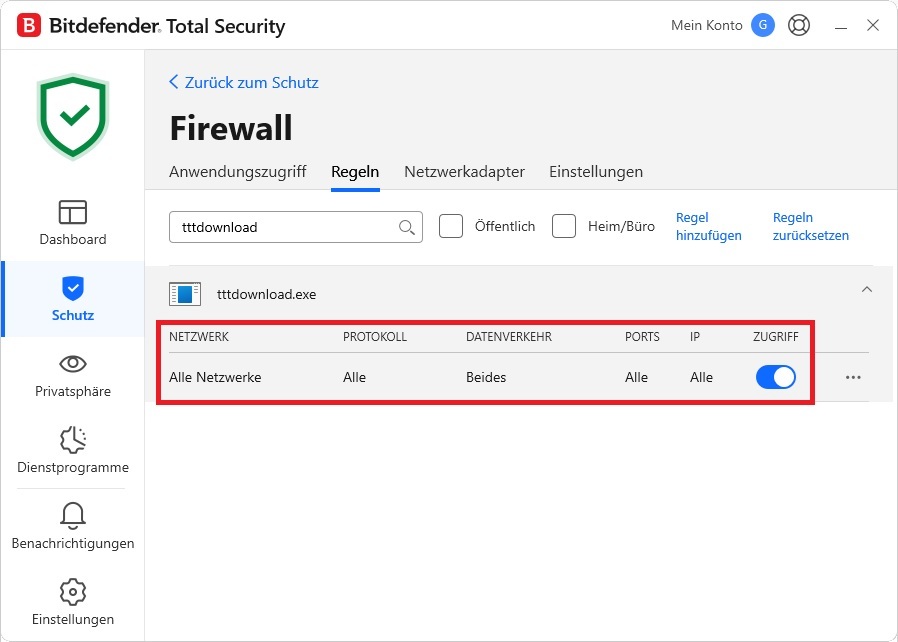Open Dienstprogramme in the sidebar

click(73, 451)
